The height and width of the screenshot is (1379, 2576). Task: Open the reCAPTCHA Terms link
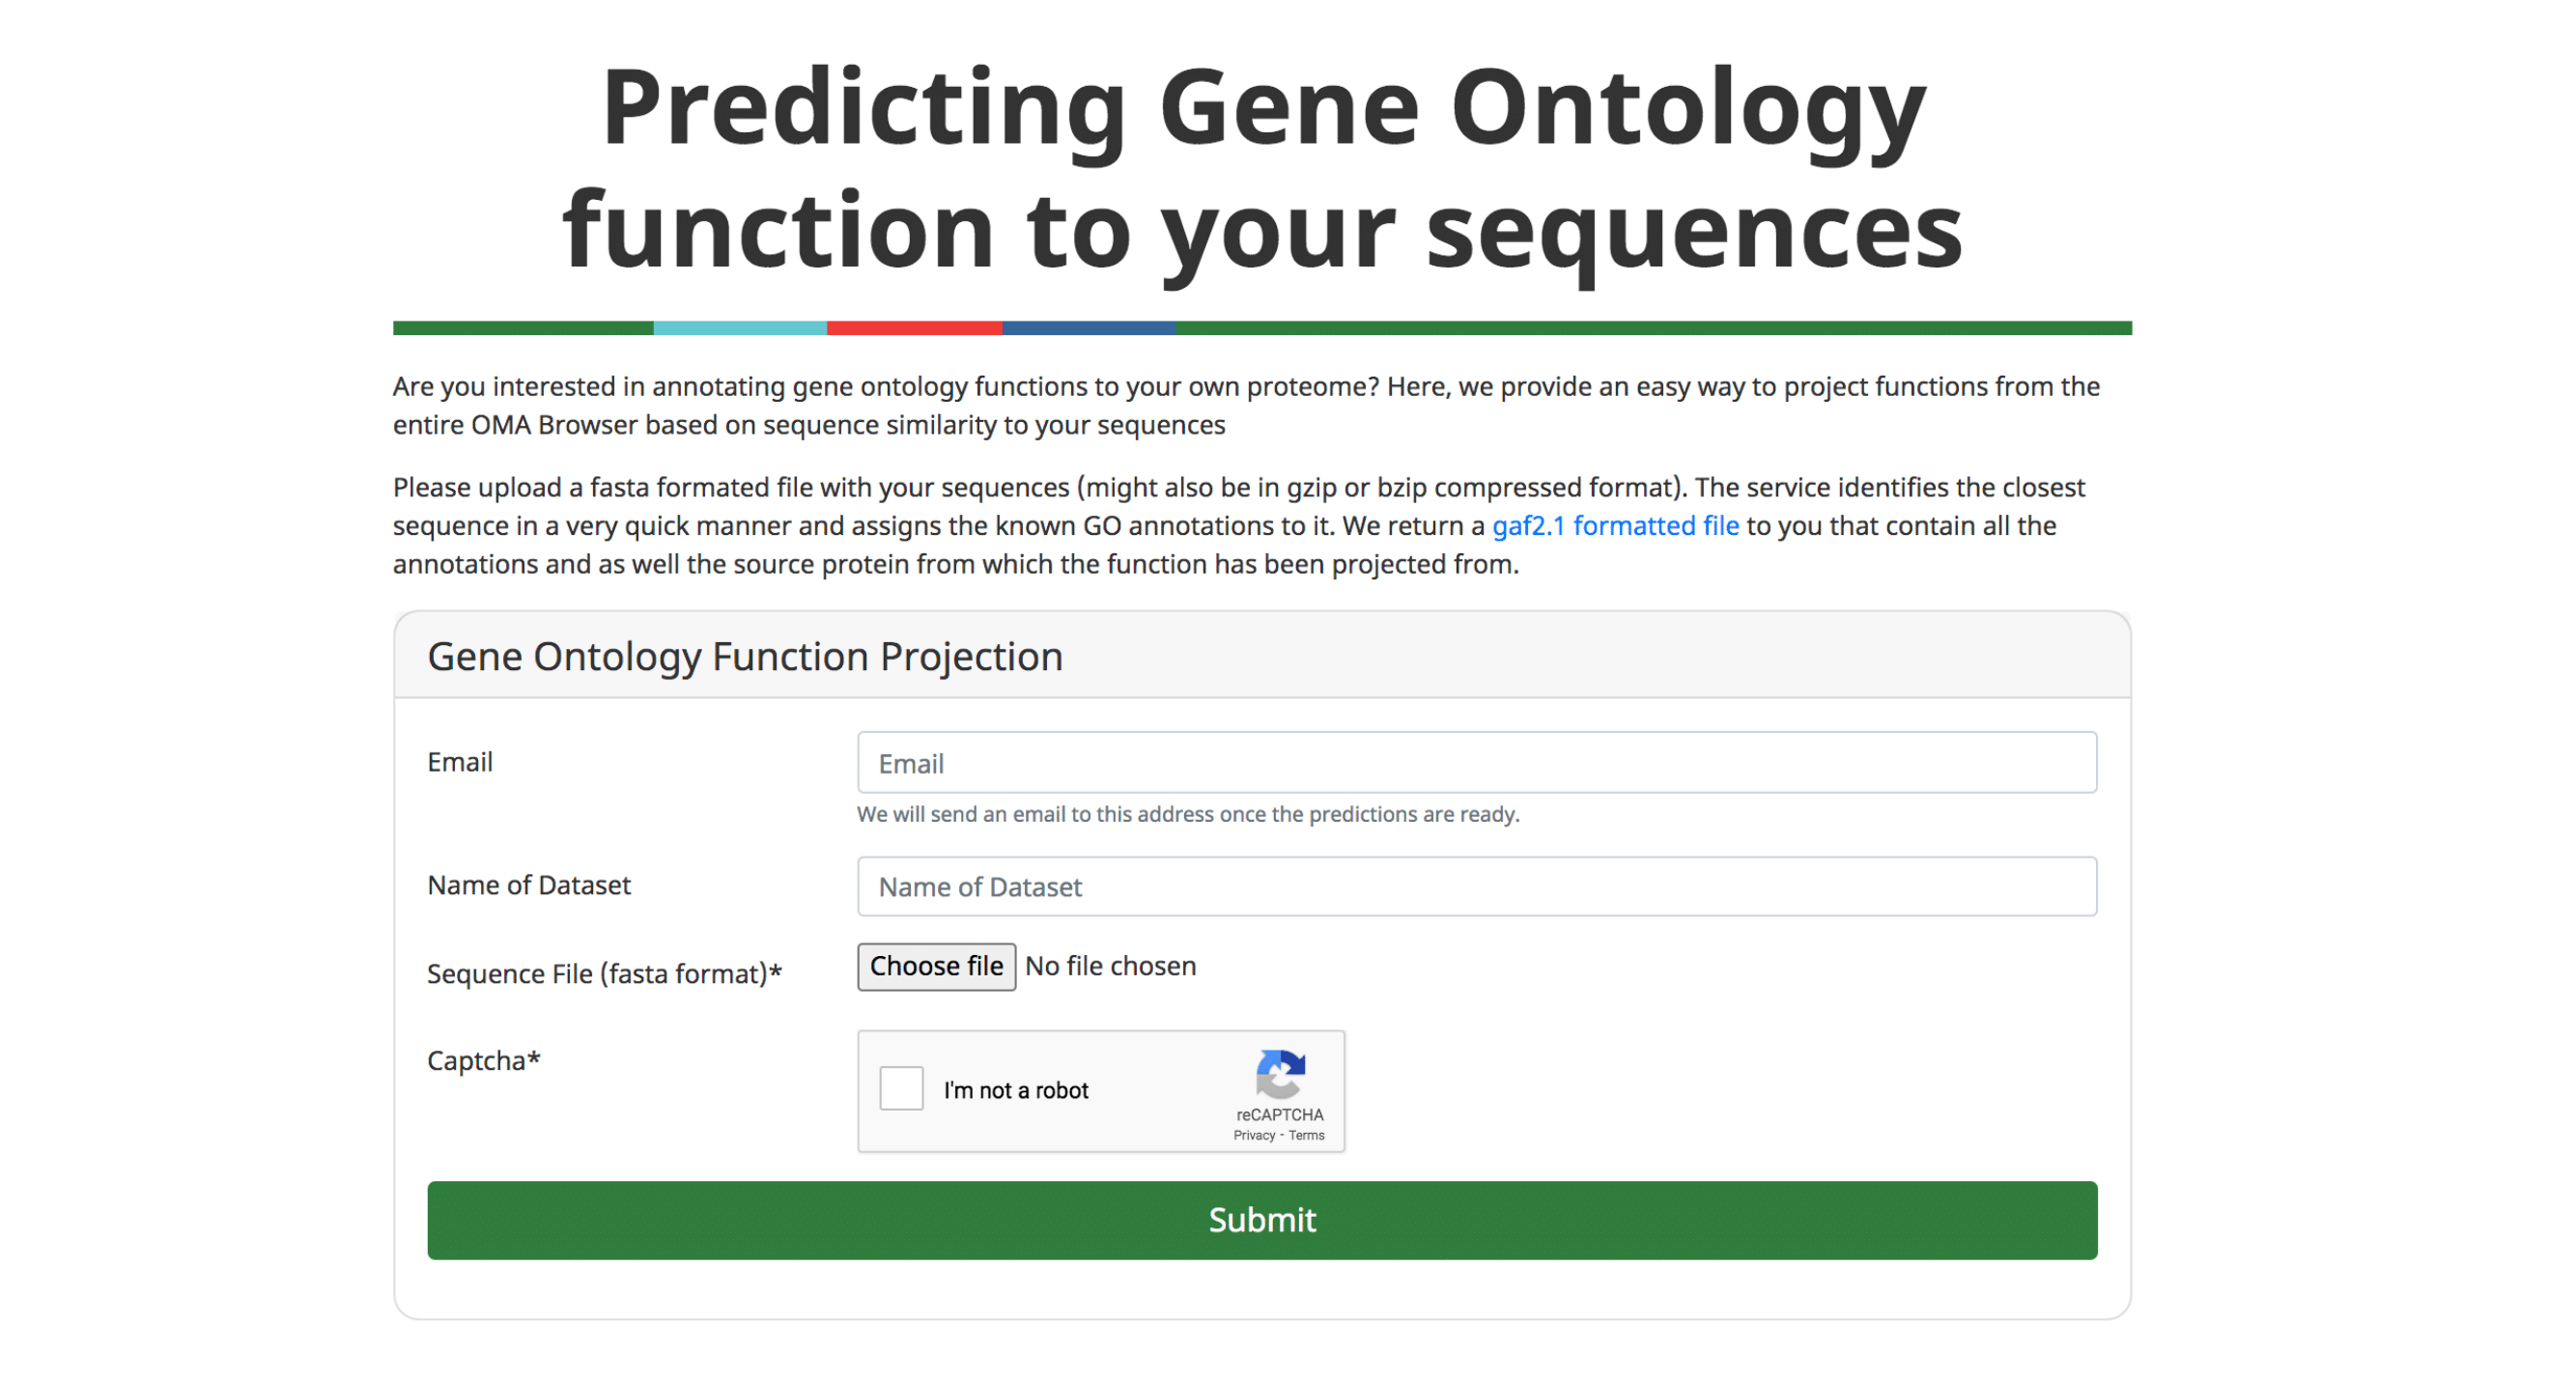(x=1306, y=1135)
